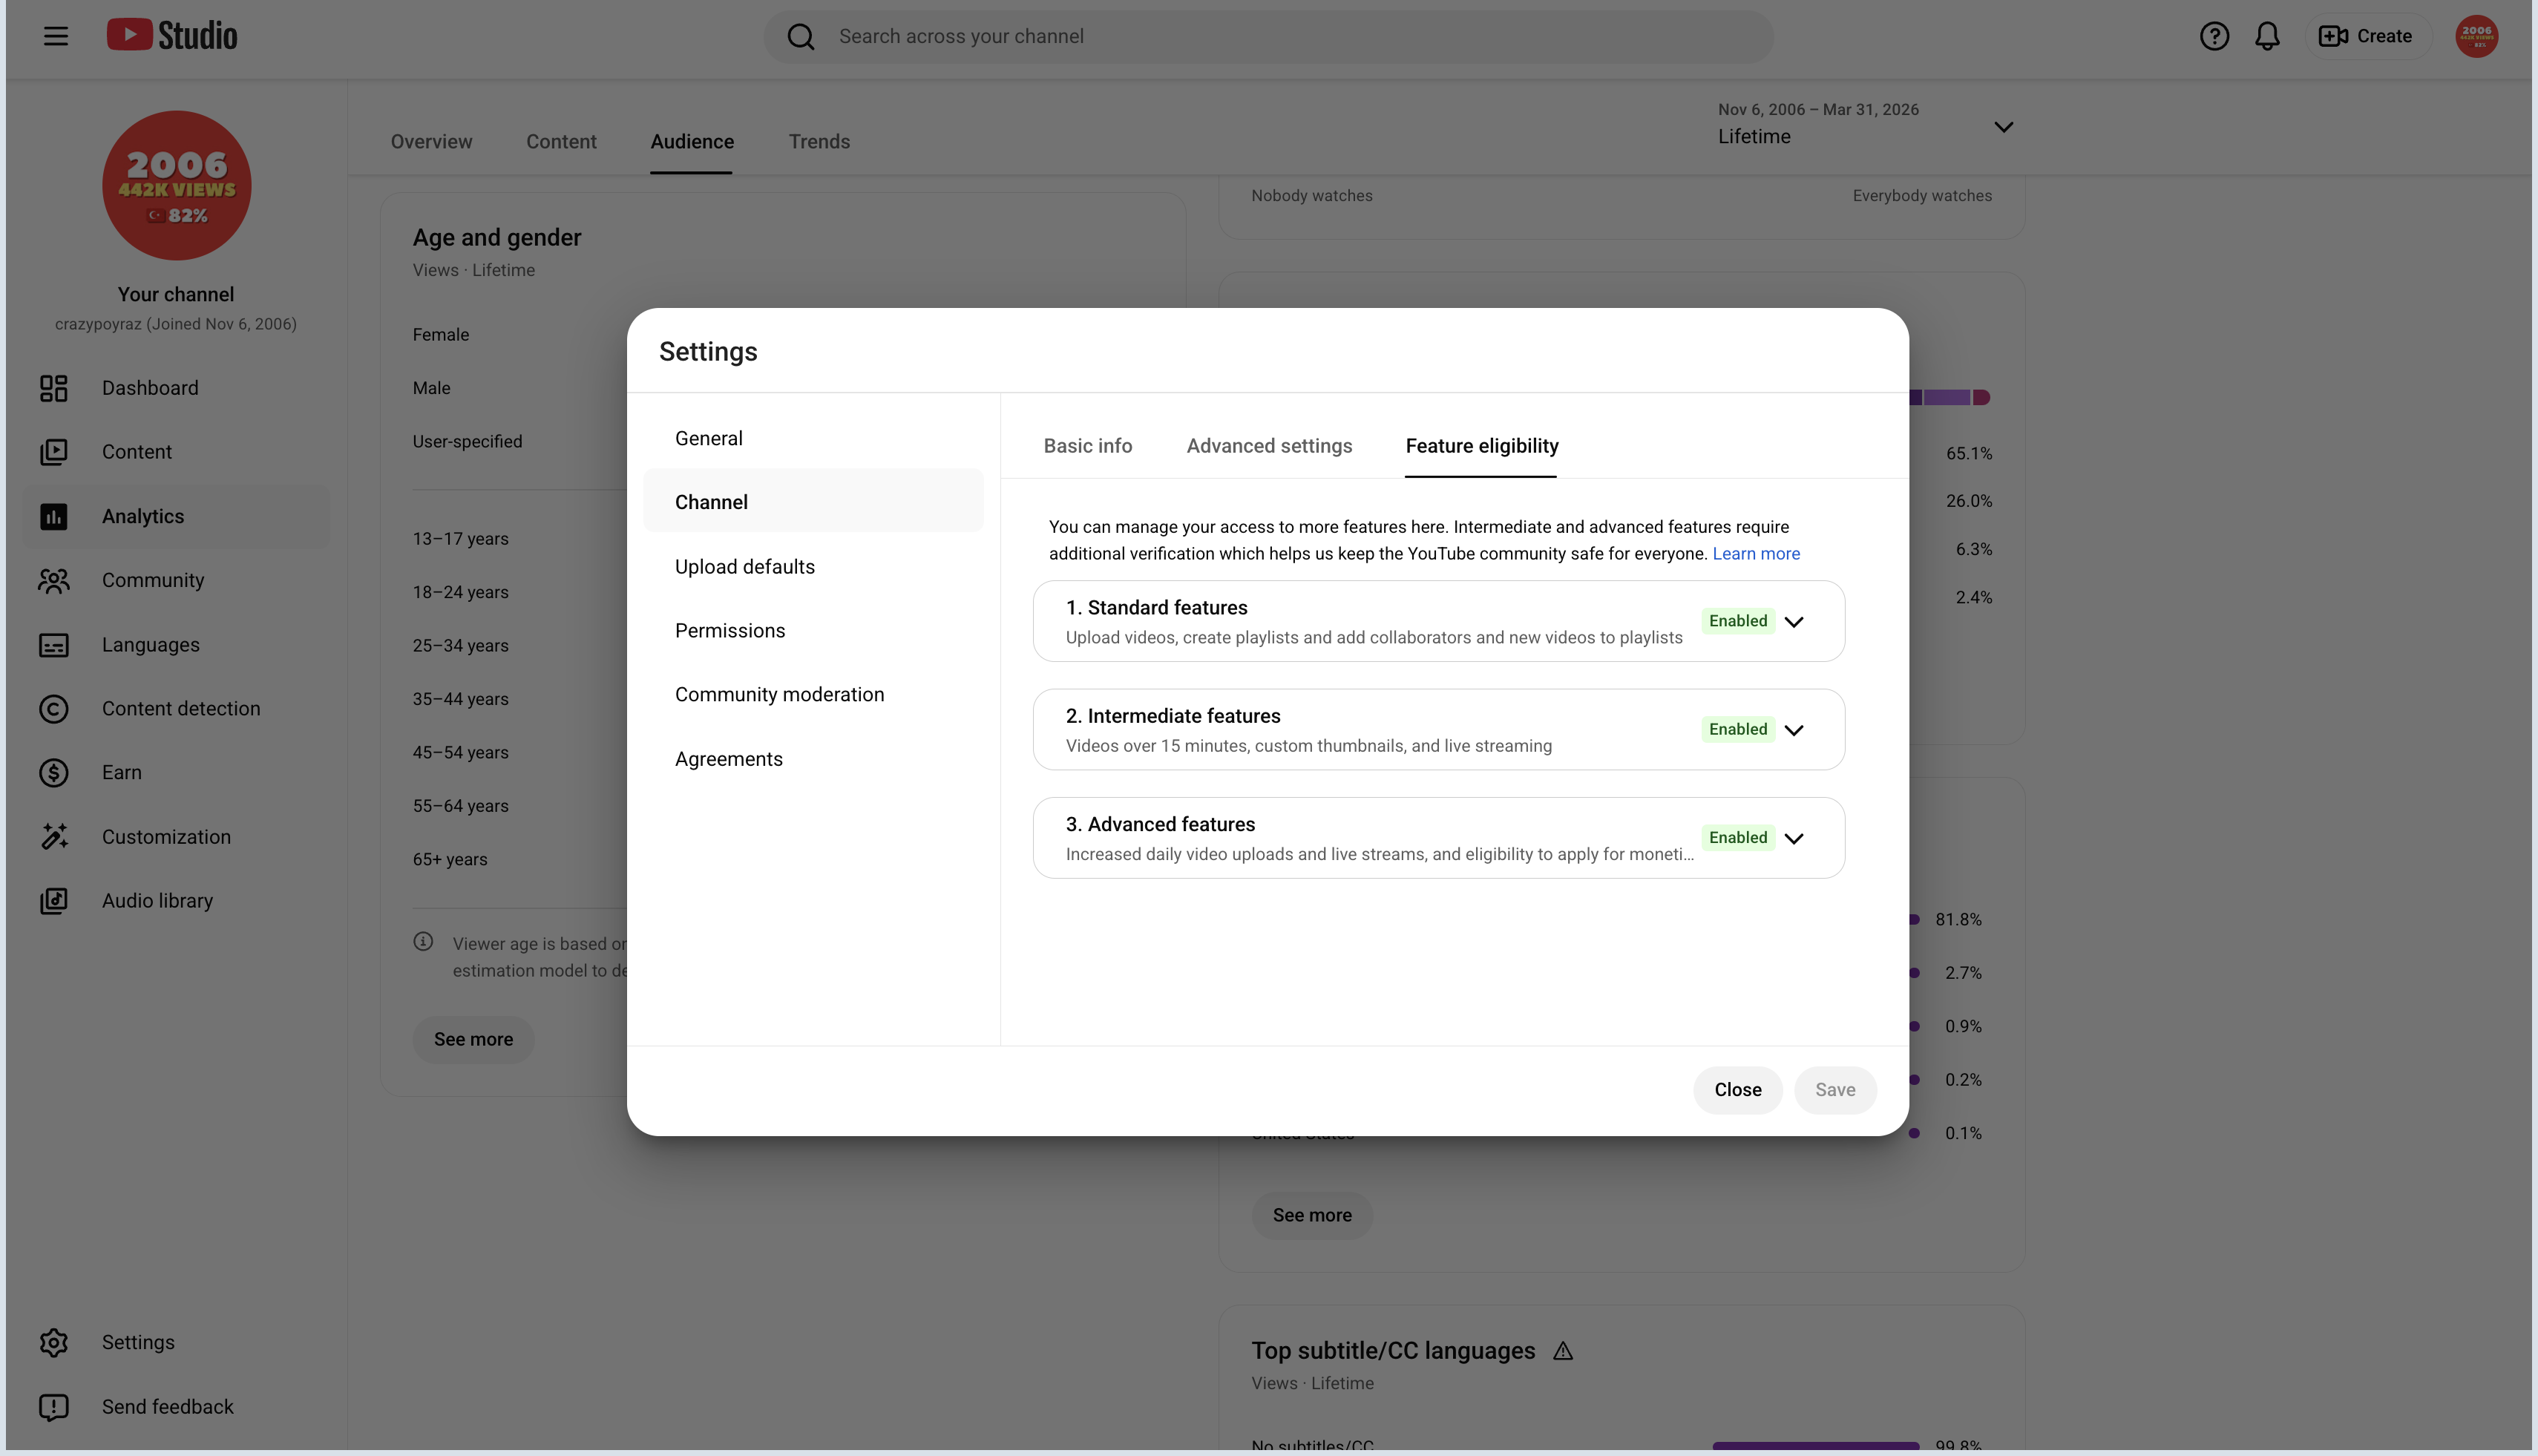Follow the Learn more link
This screenshot has width=2538, height=1456.
click(x=1756, y=554)
